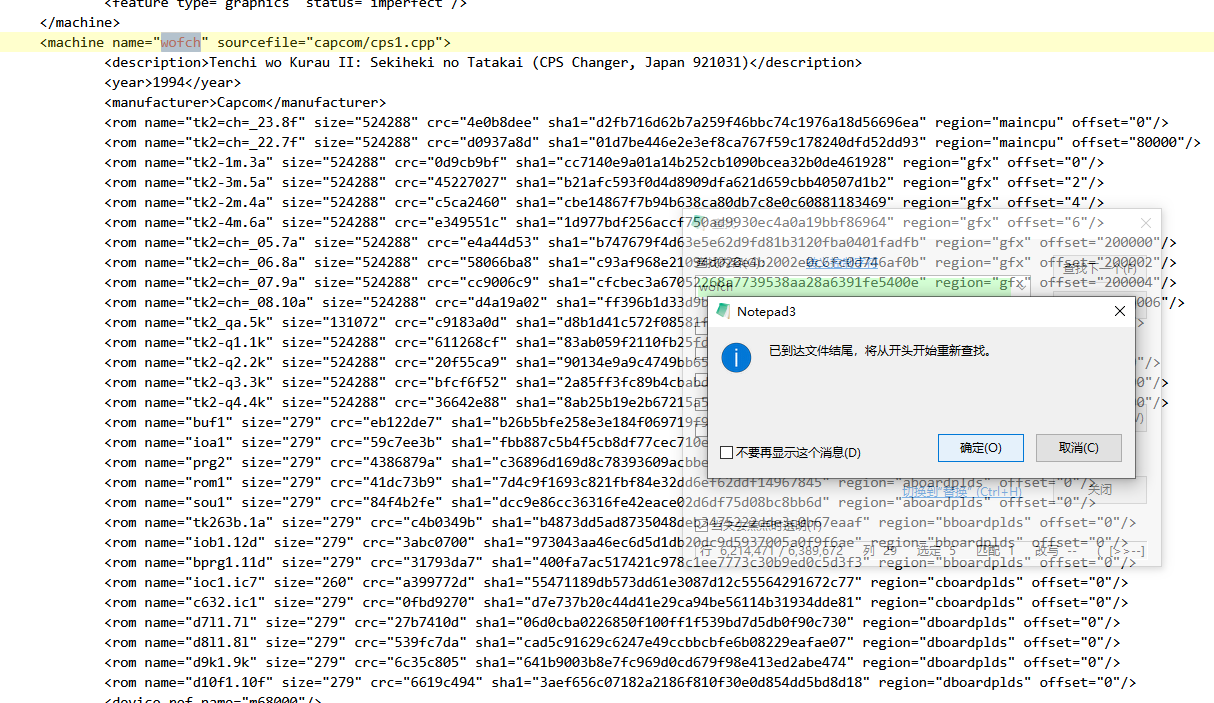This screenshot has height=703, width=1214.
Task: Click the closing </machine> tag line
Action: click(x=80, y=22)
